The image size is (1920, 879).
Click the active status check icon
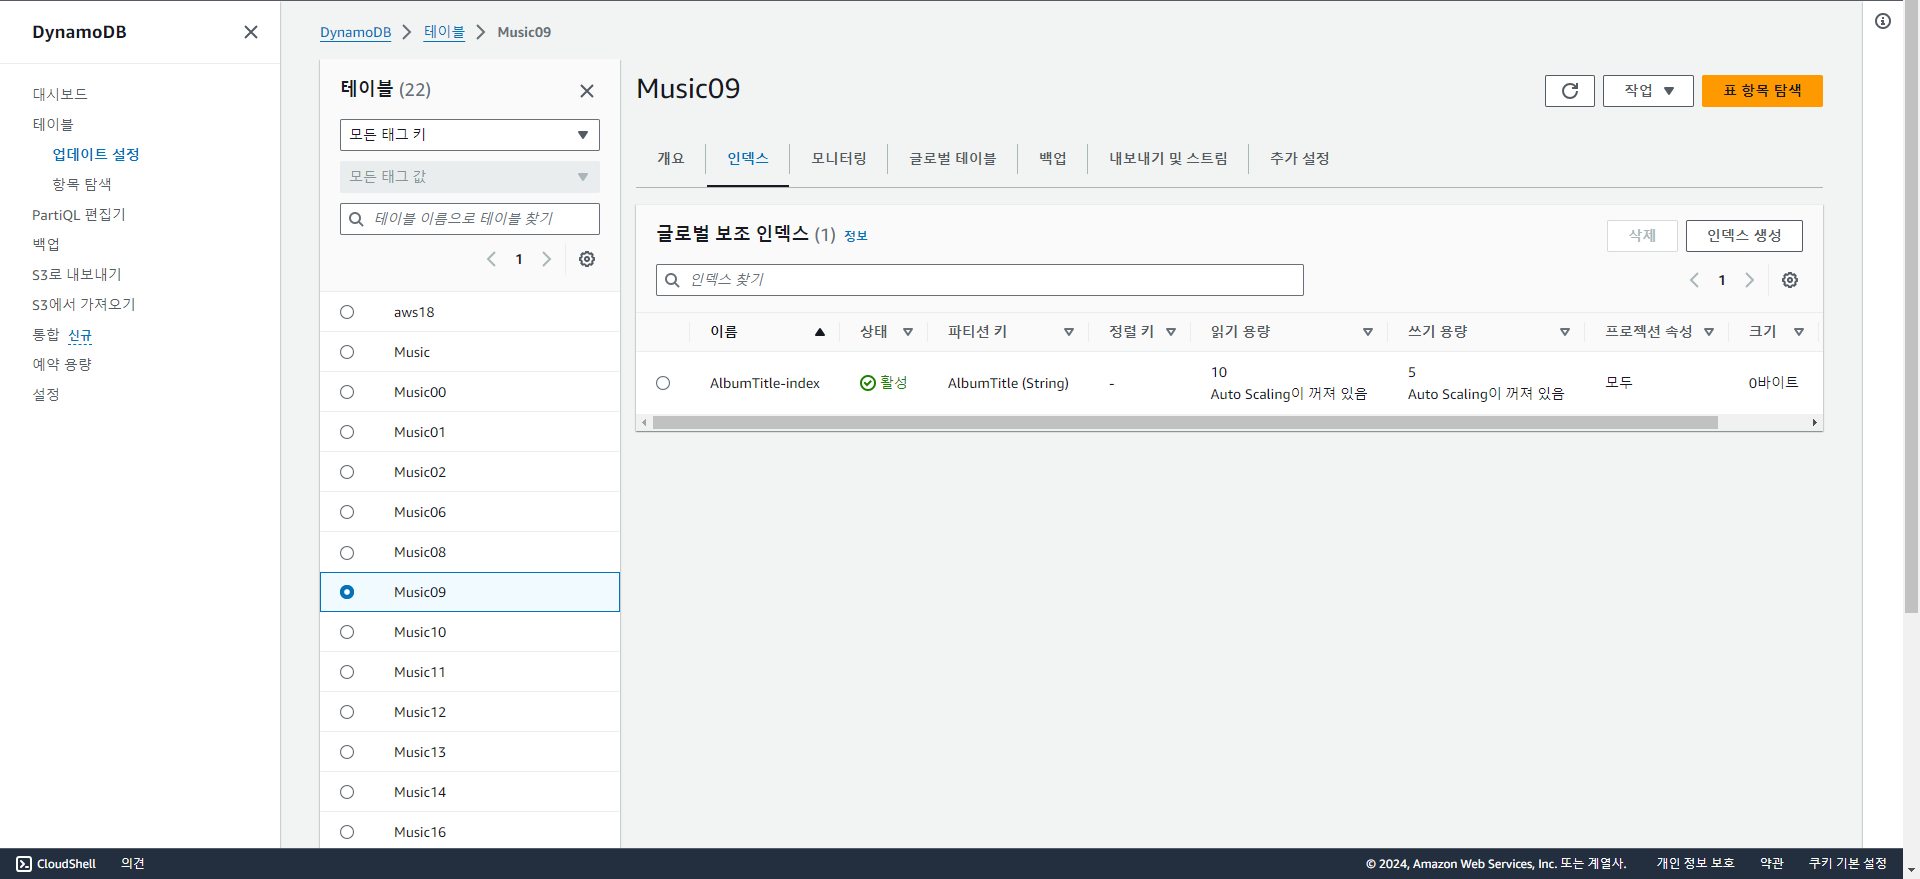[868, 383]
